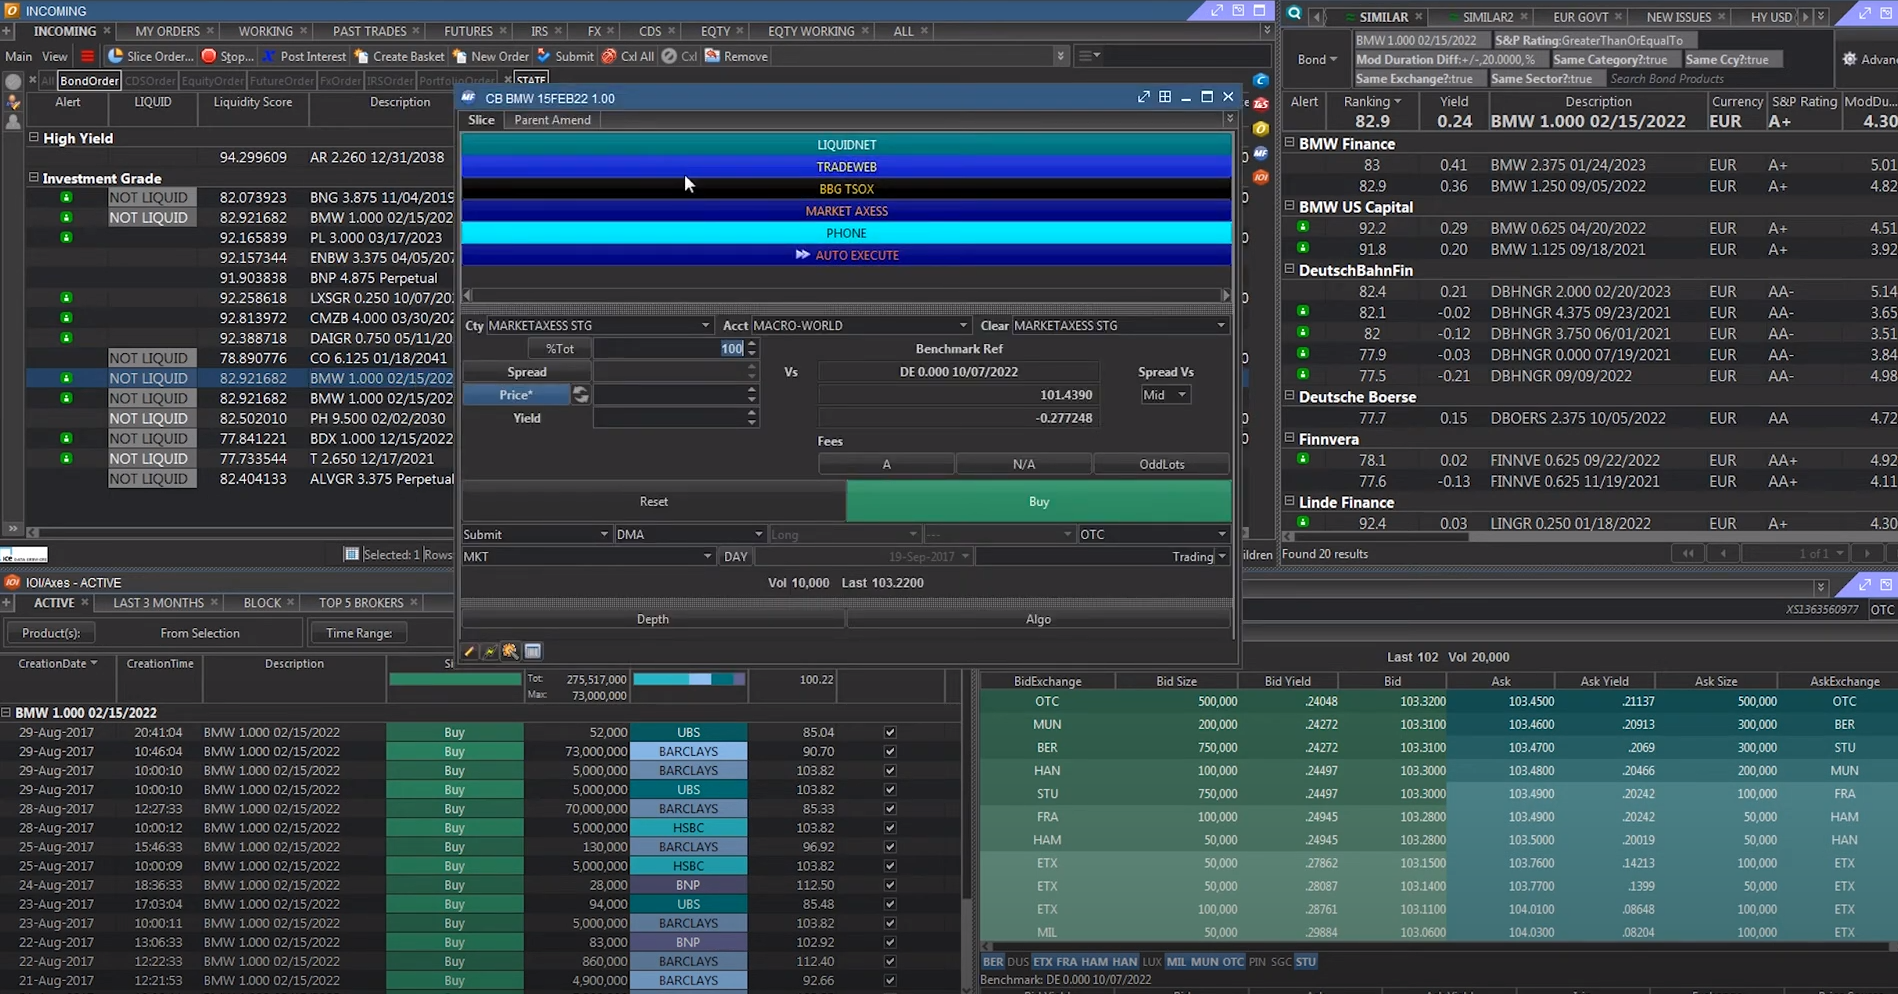Click the Advanced gear icon
1898x994 pixels.
coord(1850,59)
